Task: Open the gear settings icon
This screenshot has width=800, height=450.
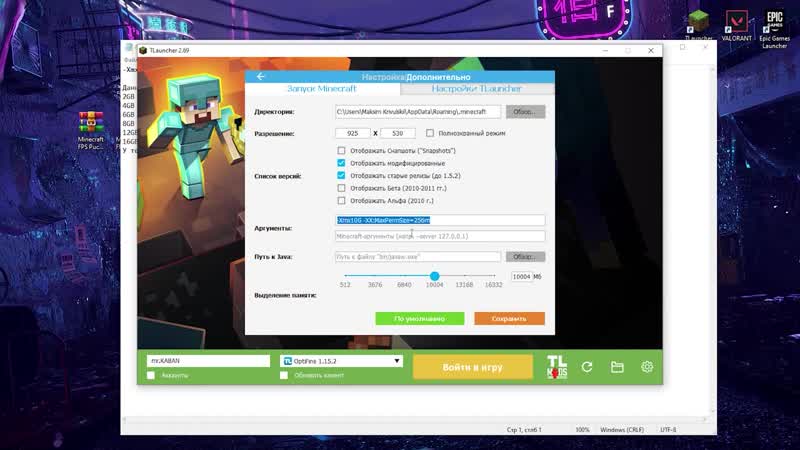Action: tap(647, 367)
